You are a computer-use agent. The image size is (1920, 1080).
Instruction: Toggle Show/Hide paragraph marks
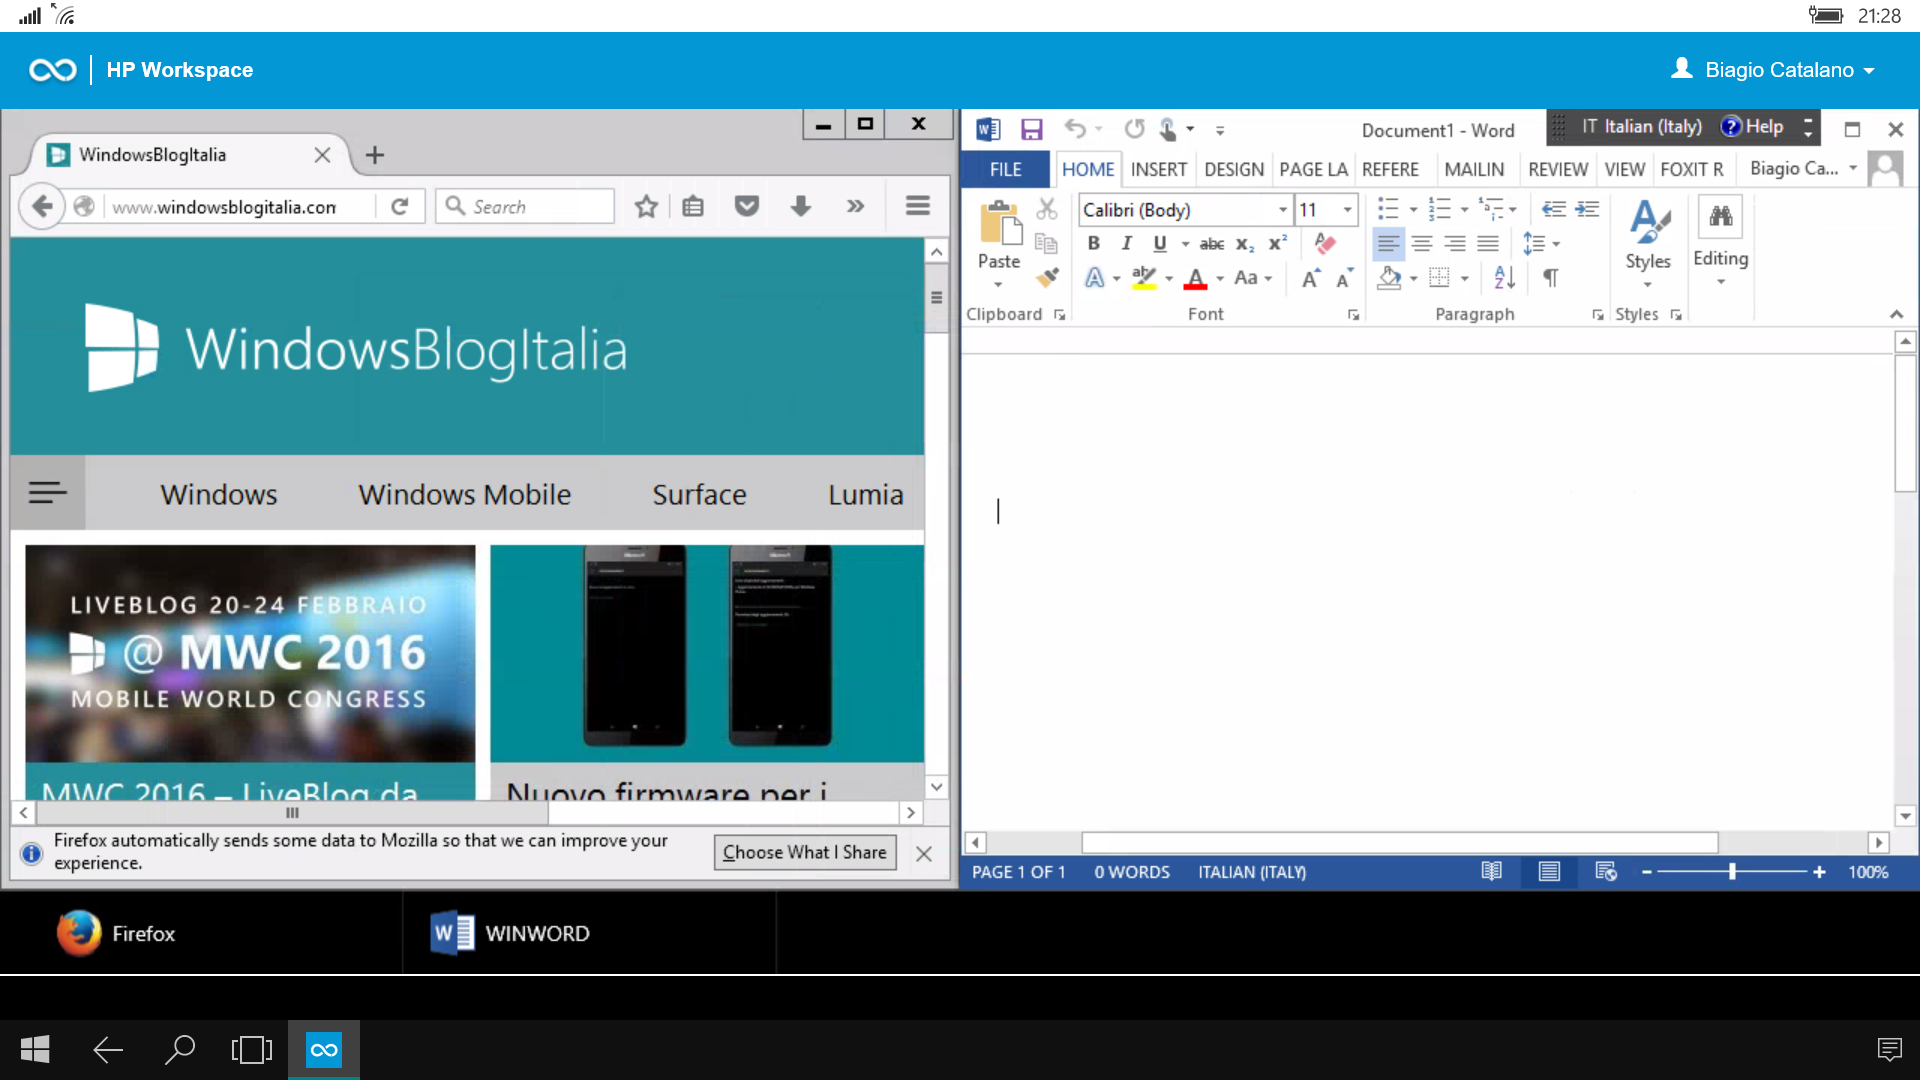tap(1551, 278)
